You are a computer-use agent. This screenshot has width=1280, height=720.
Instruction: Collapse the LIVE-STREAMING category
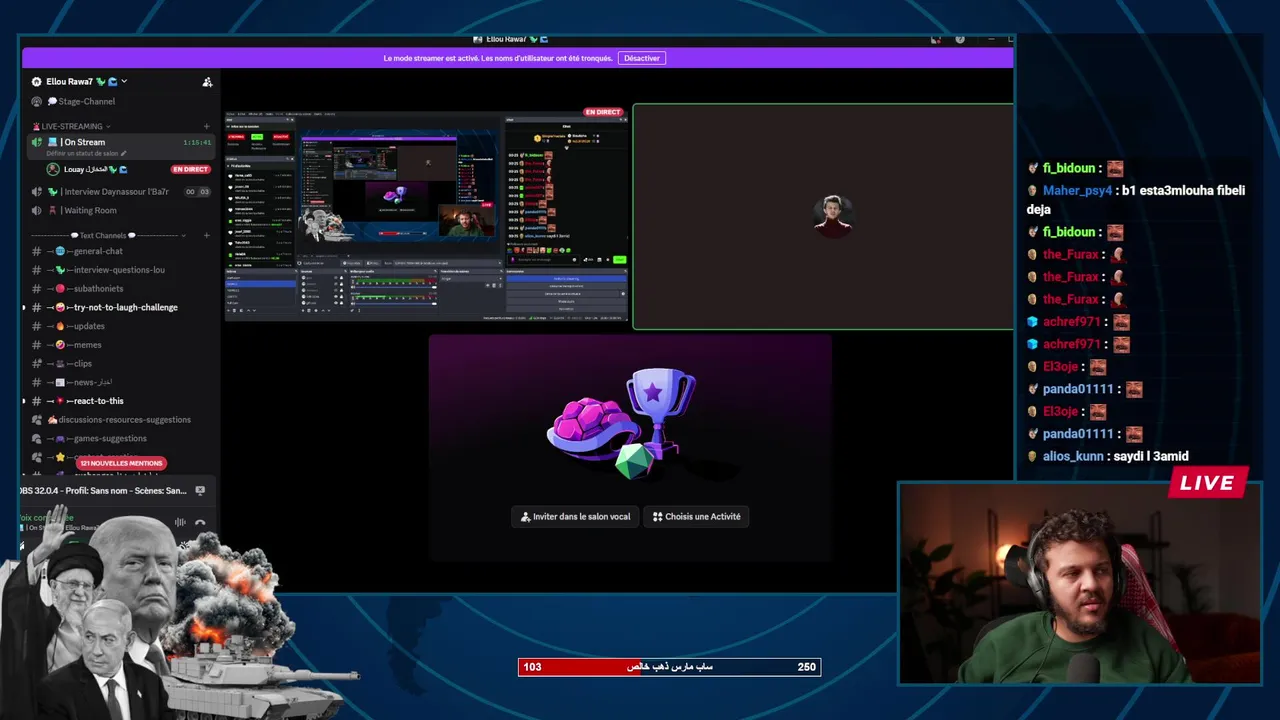point(71,126)
